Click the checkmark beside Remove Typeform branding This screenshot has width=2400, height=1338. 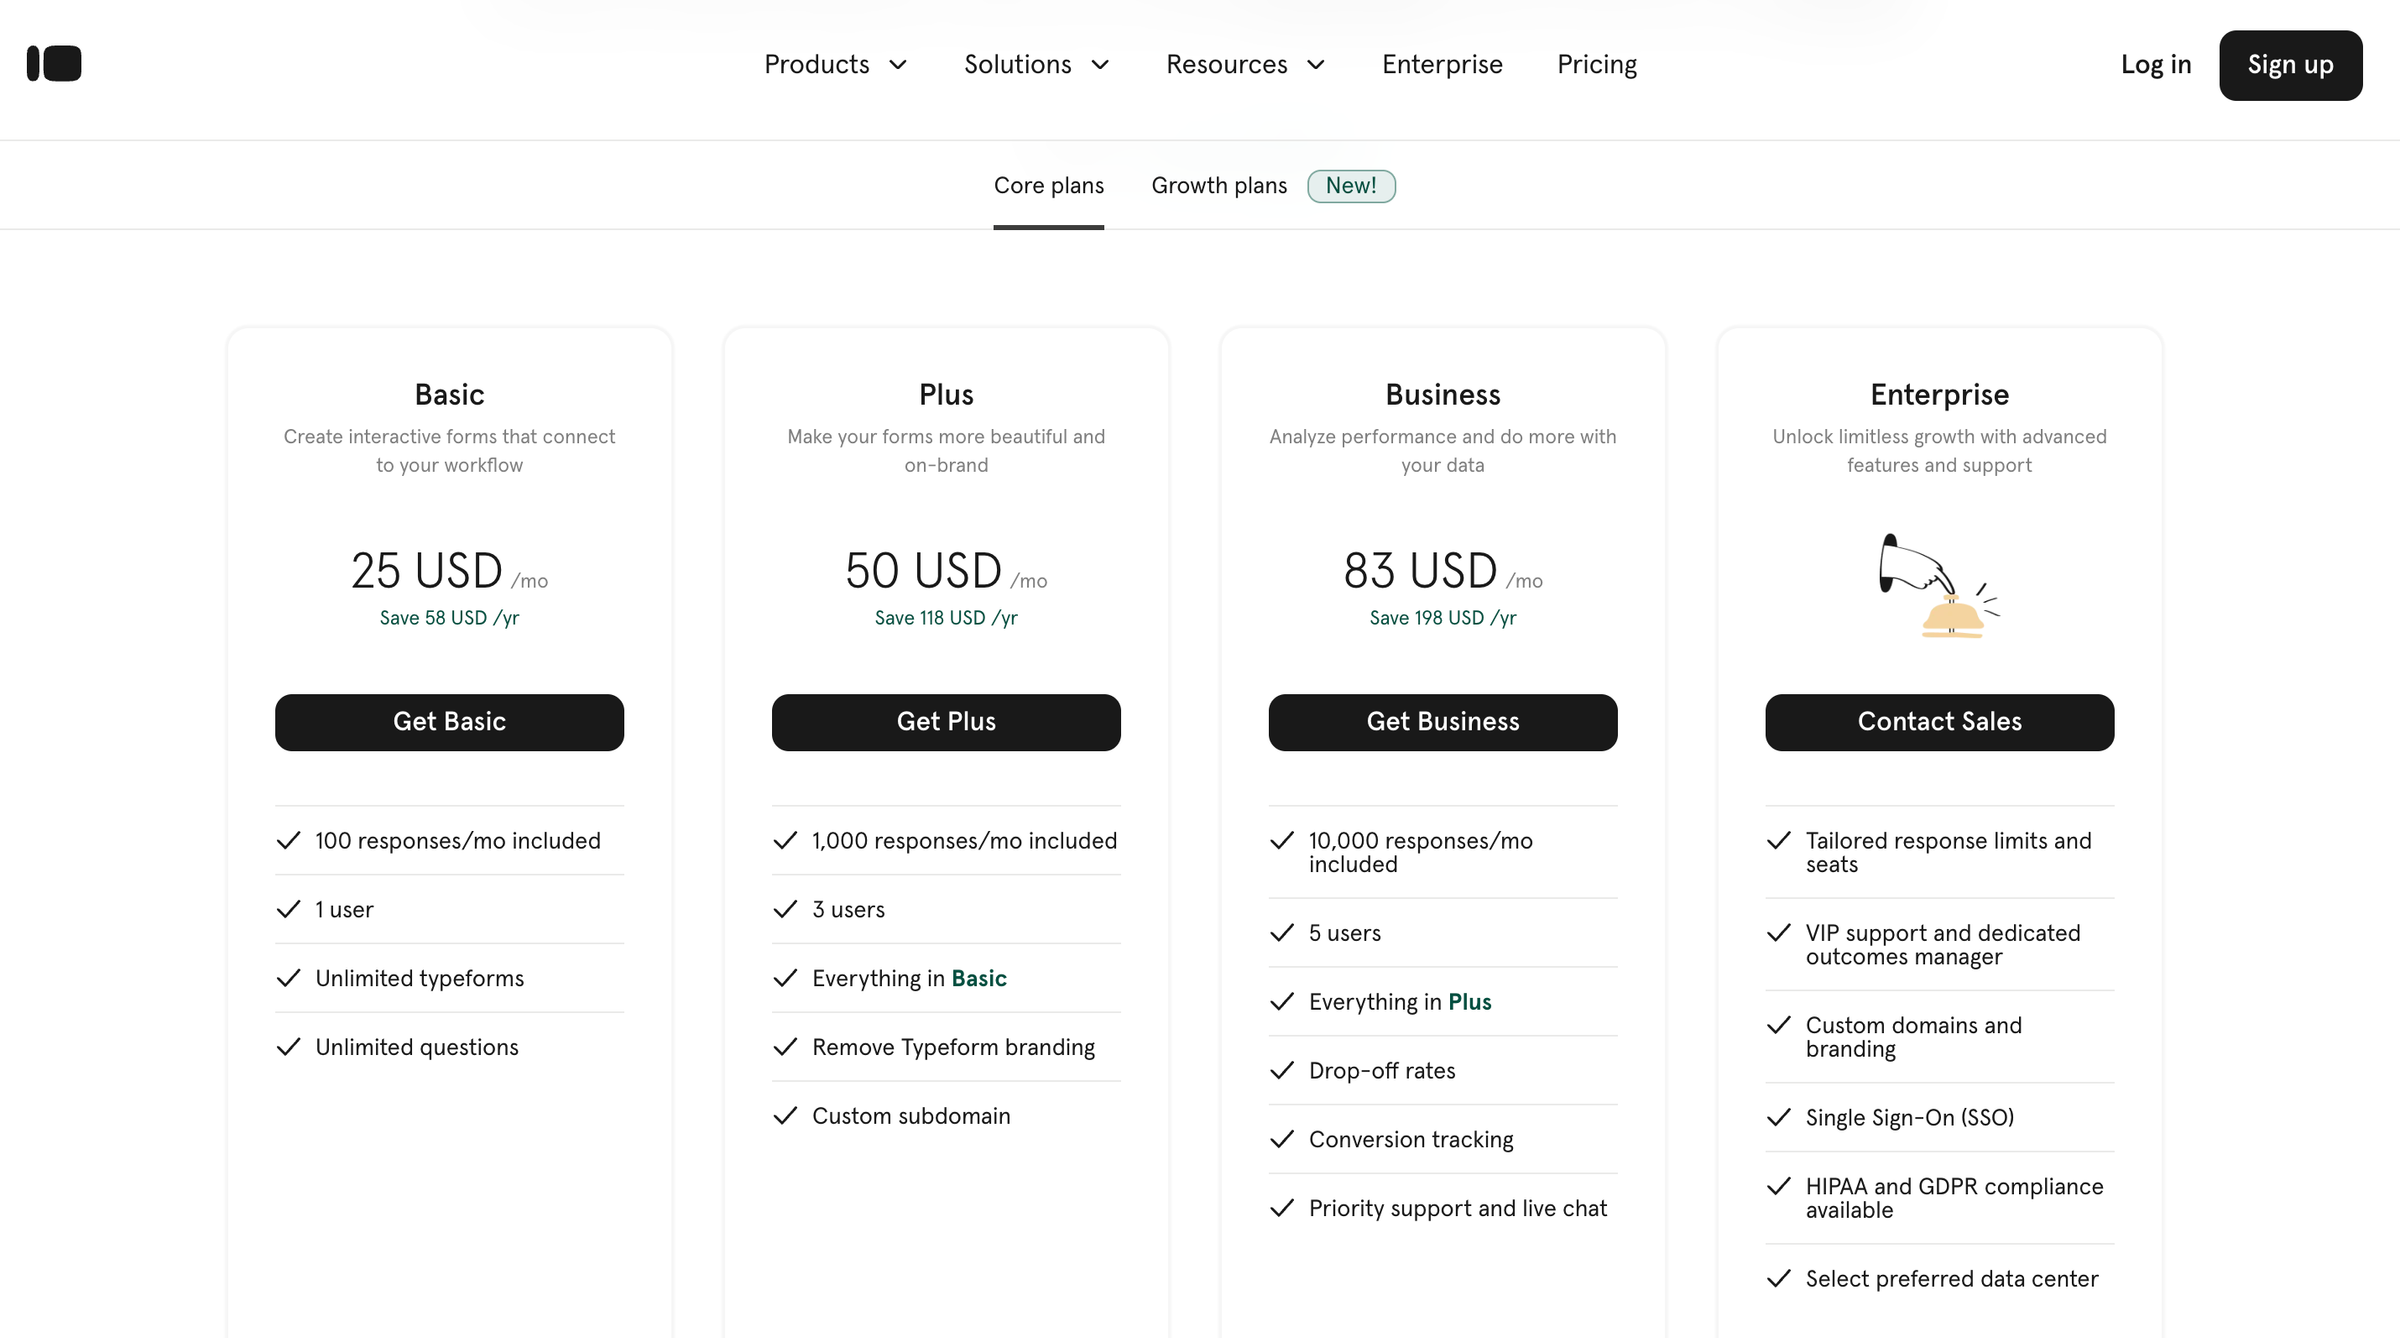point(785,1047)
